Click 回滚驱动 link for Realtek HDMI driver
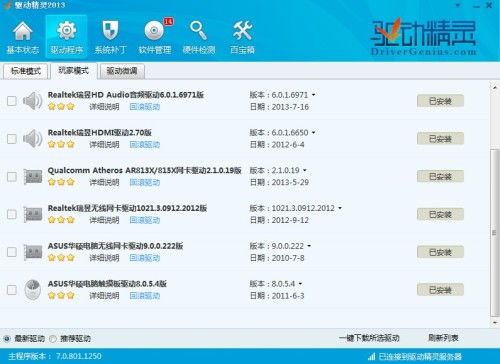Screen dimensions: 500x364 145,145
